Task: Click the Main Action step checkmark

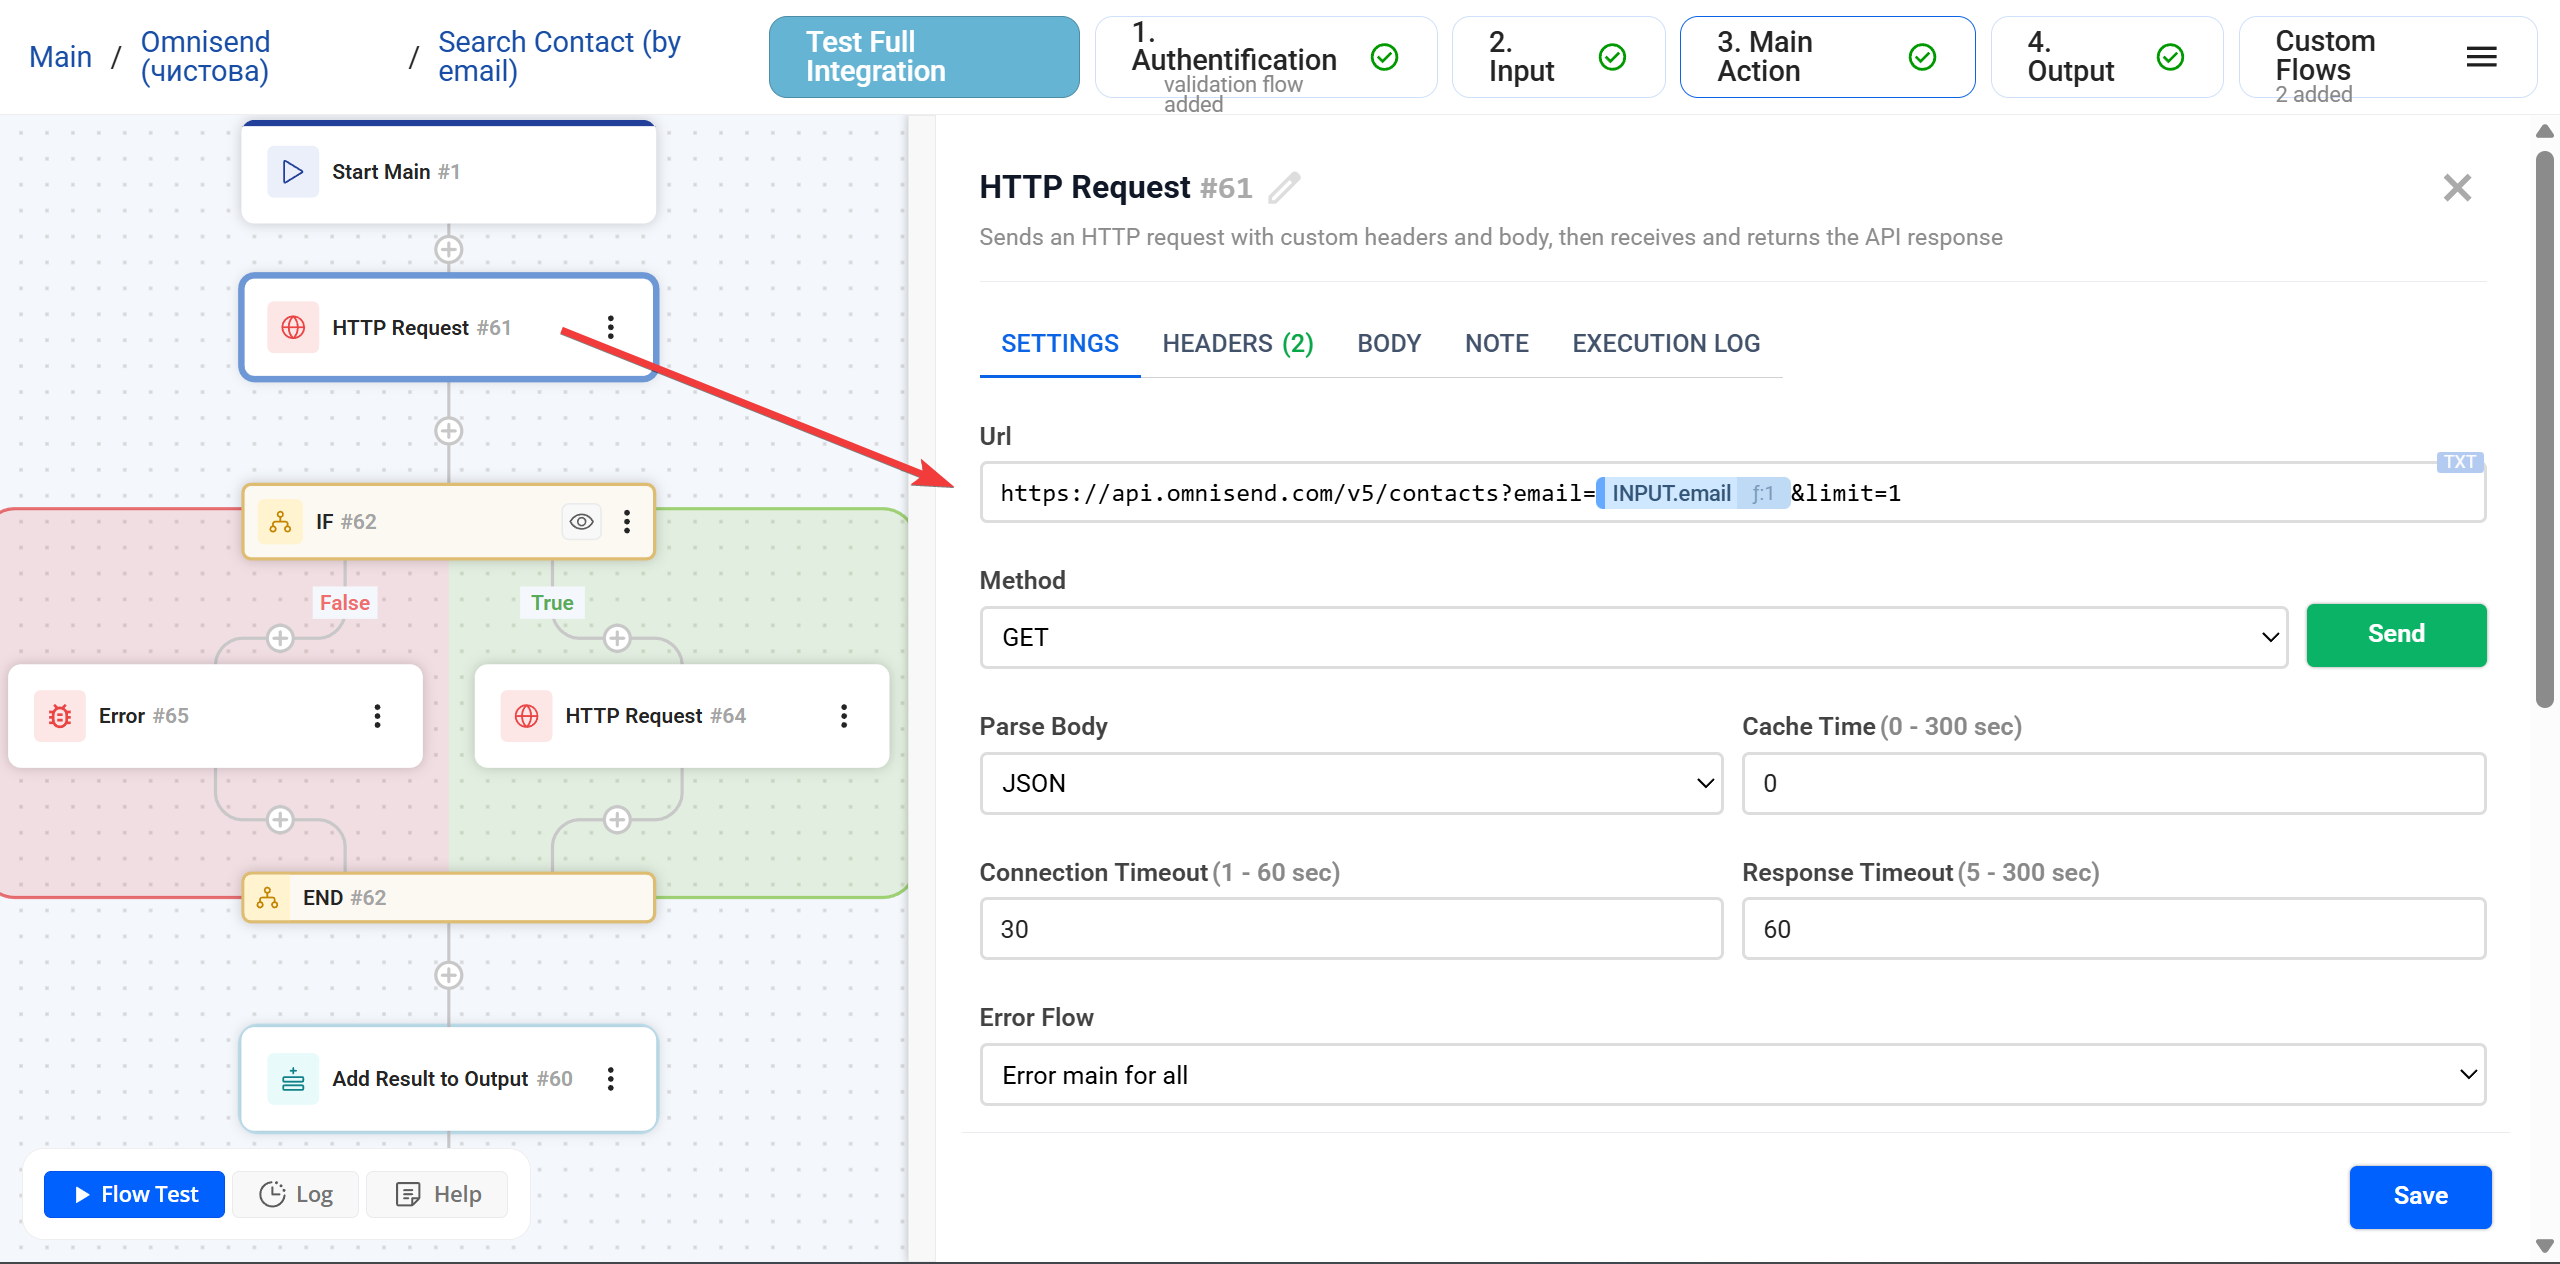Action: [1922, 57]
